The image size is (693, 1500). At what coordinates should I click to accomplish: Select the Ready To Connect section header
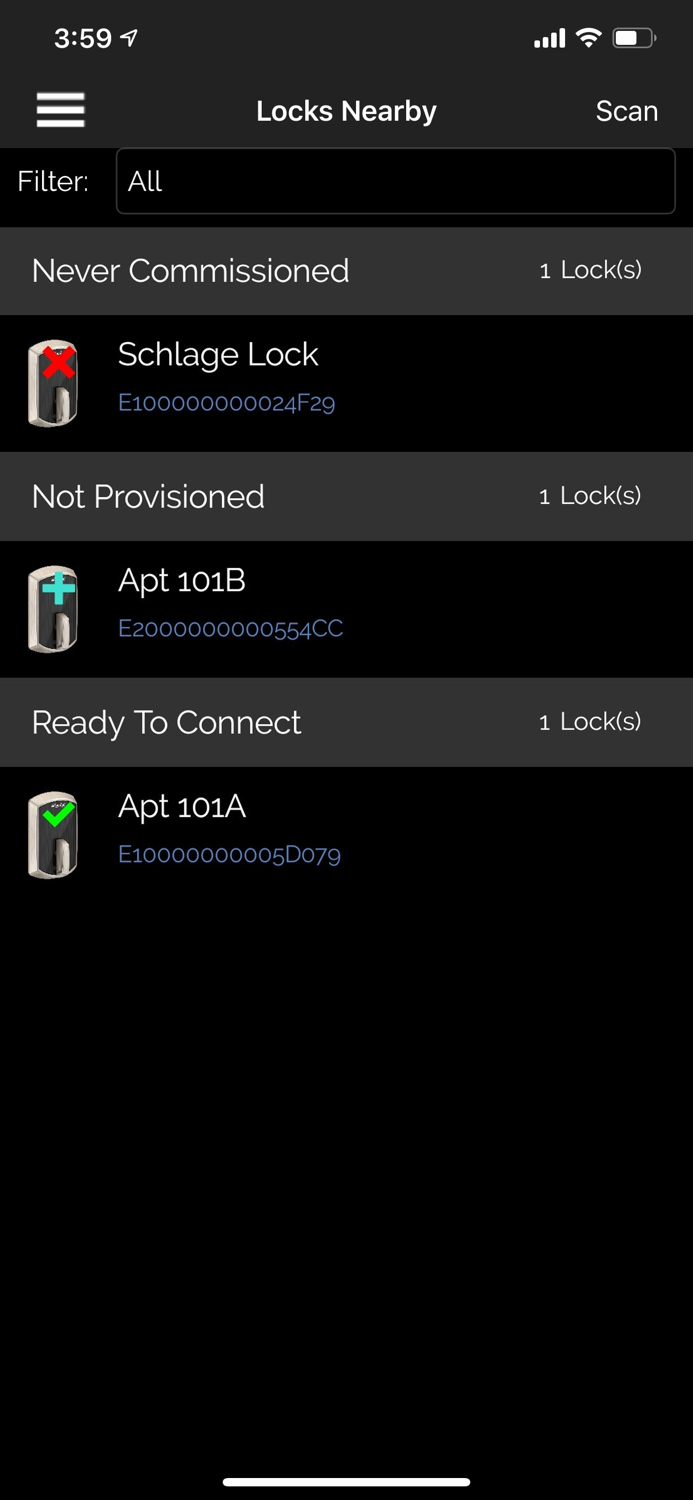point(346,723)
